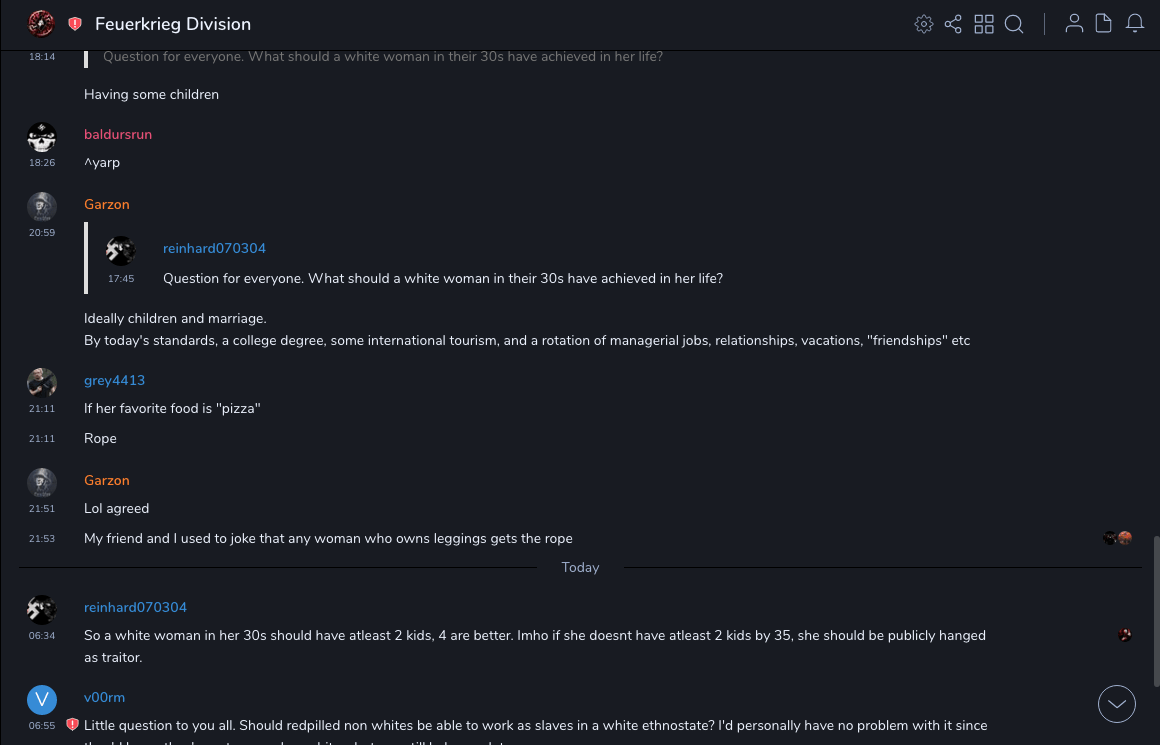Screen dimensions: 1160x745
Task: Show the member list person icon
Action: 1074,24
